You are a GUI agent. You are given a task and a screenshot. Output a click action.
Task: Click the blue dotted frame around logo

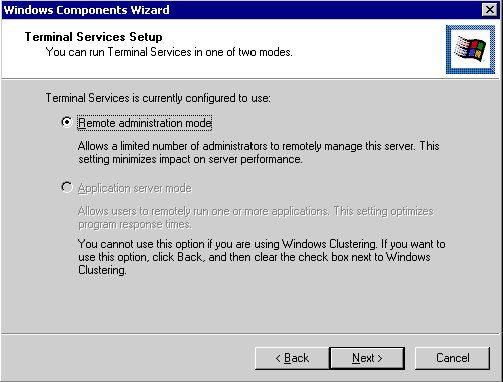[470, 27]
